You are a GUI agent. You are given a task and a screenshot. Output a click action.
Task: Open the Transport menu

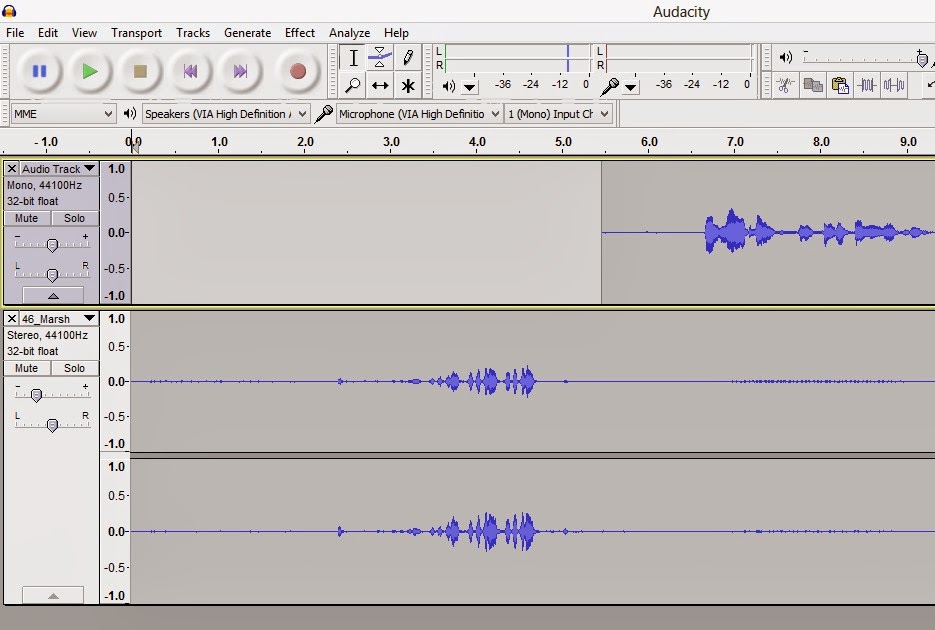point(136,33)
